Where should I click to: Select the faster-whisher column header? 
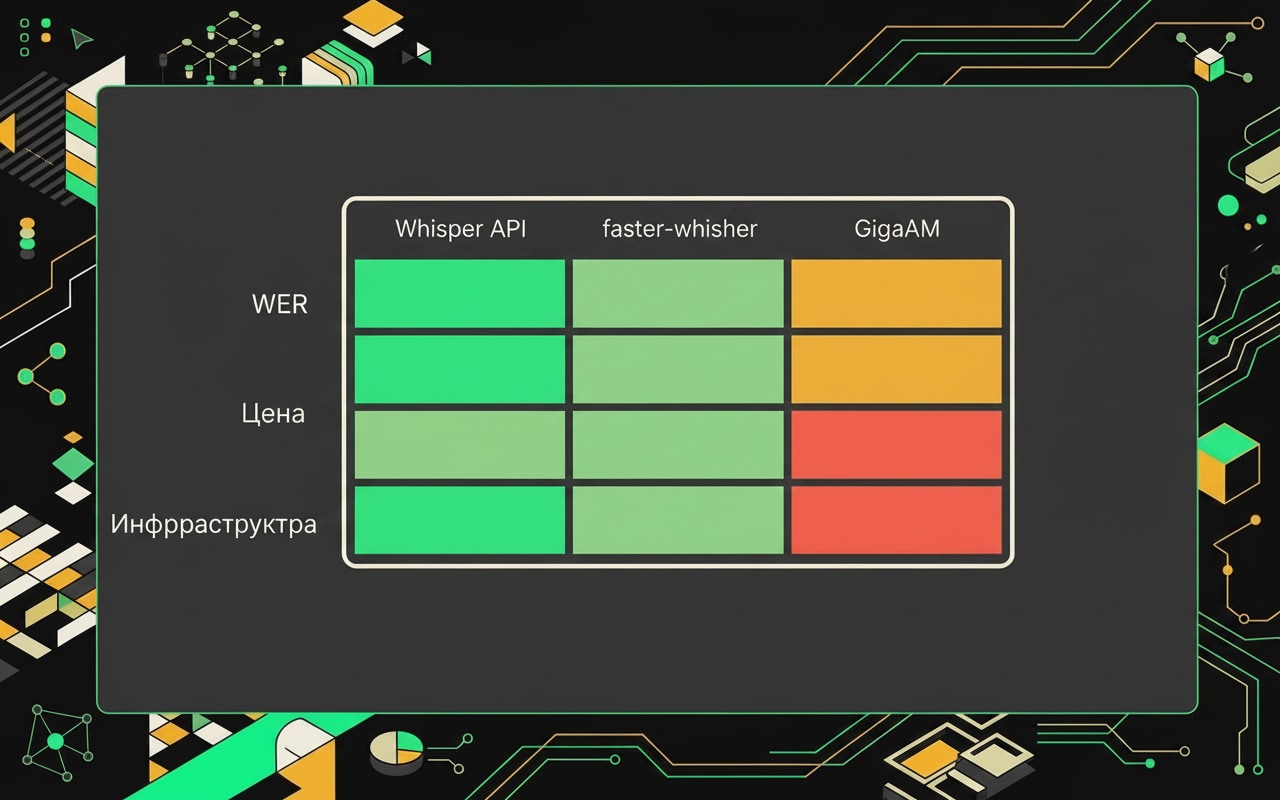tap(680, 229)
